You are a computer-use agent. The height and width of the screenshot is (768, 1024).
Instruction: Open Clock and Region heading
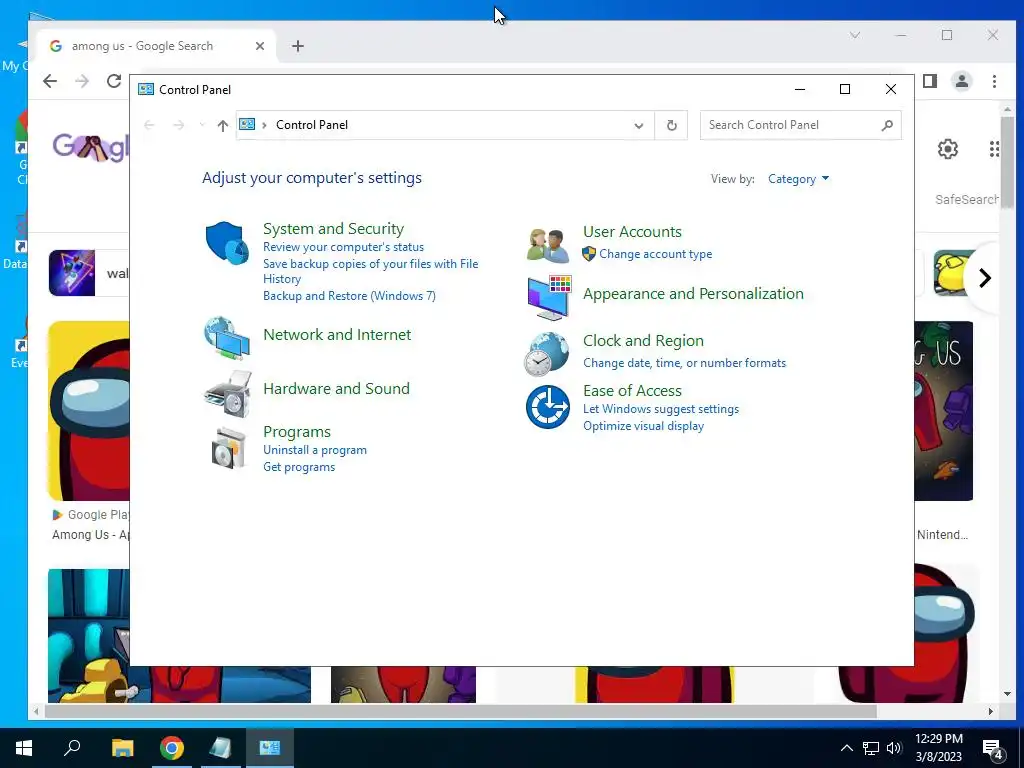(643, 341)
